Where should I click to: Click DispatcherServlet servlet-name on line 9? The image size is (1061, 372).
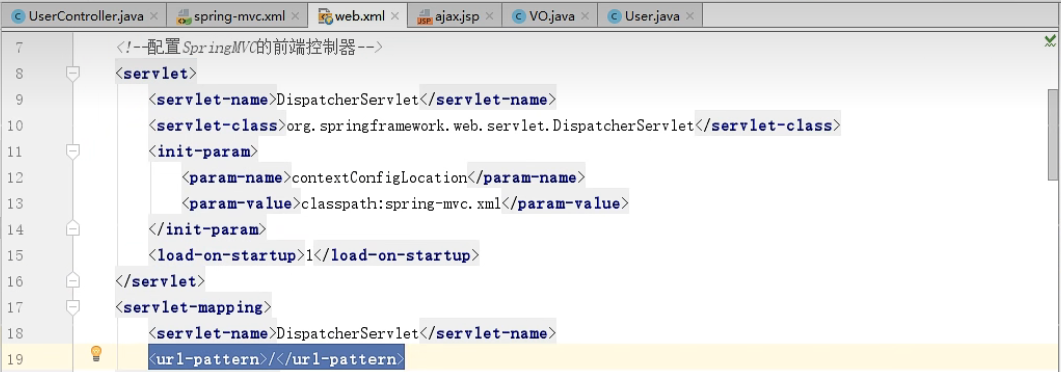pyautogui.click(x=348, y=99)
